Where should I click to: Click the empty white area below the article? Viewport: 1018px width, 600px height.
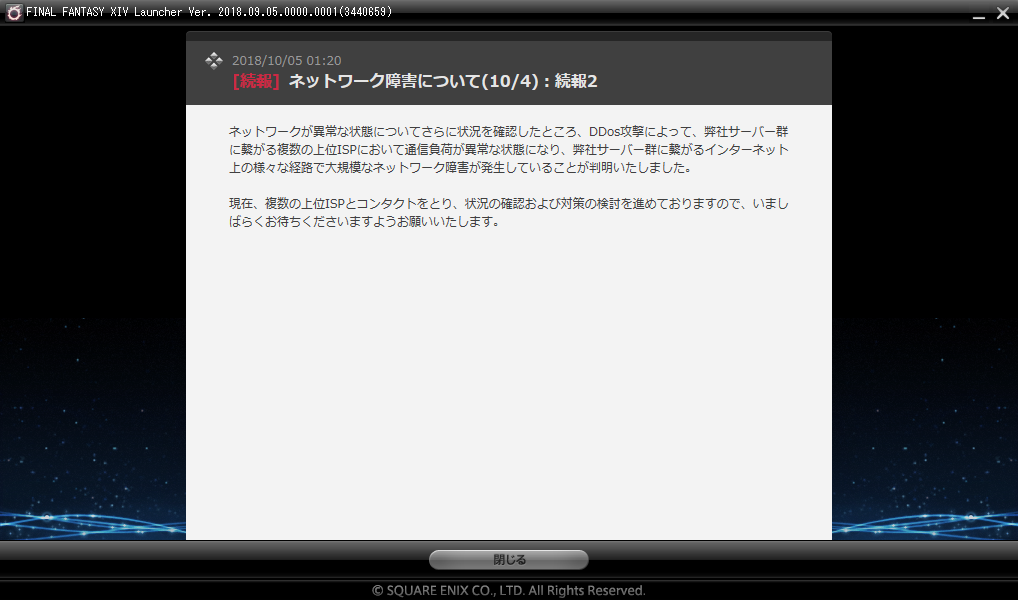click(x=508, y=400)
